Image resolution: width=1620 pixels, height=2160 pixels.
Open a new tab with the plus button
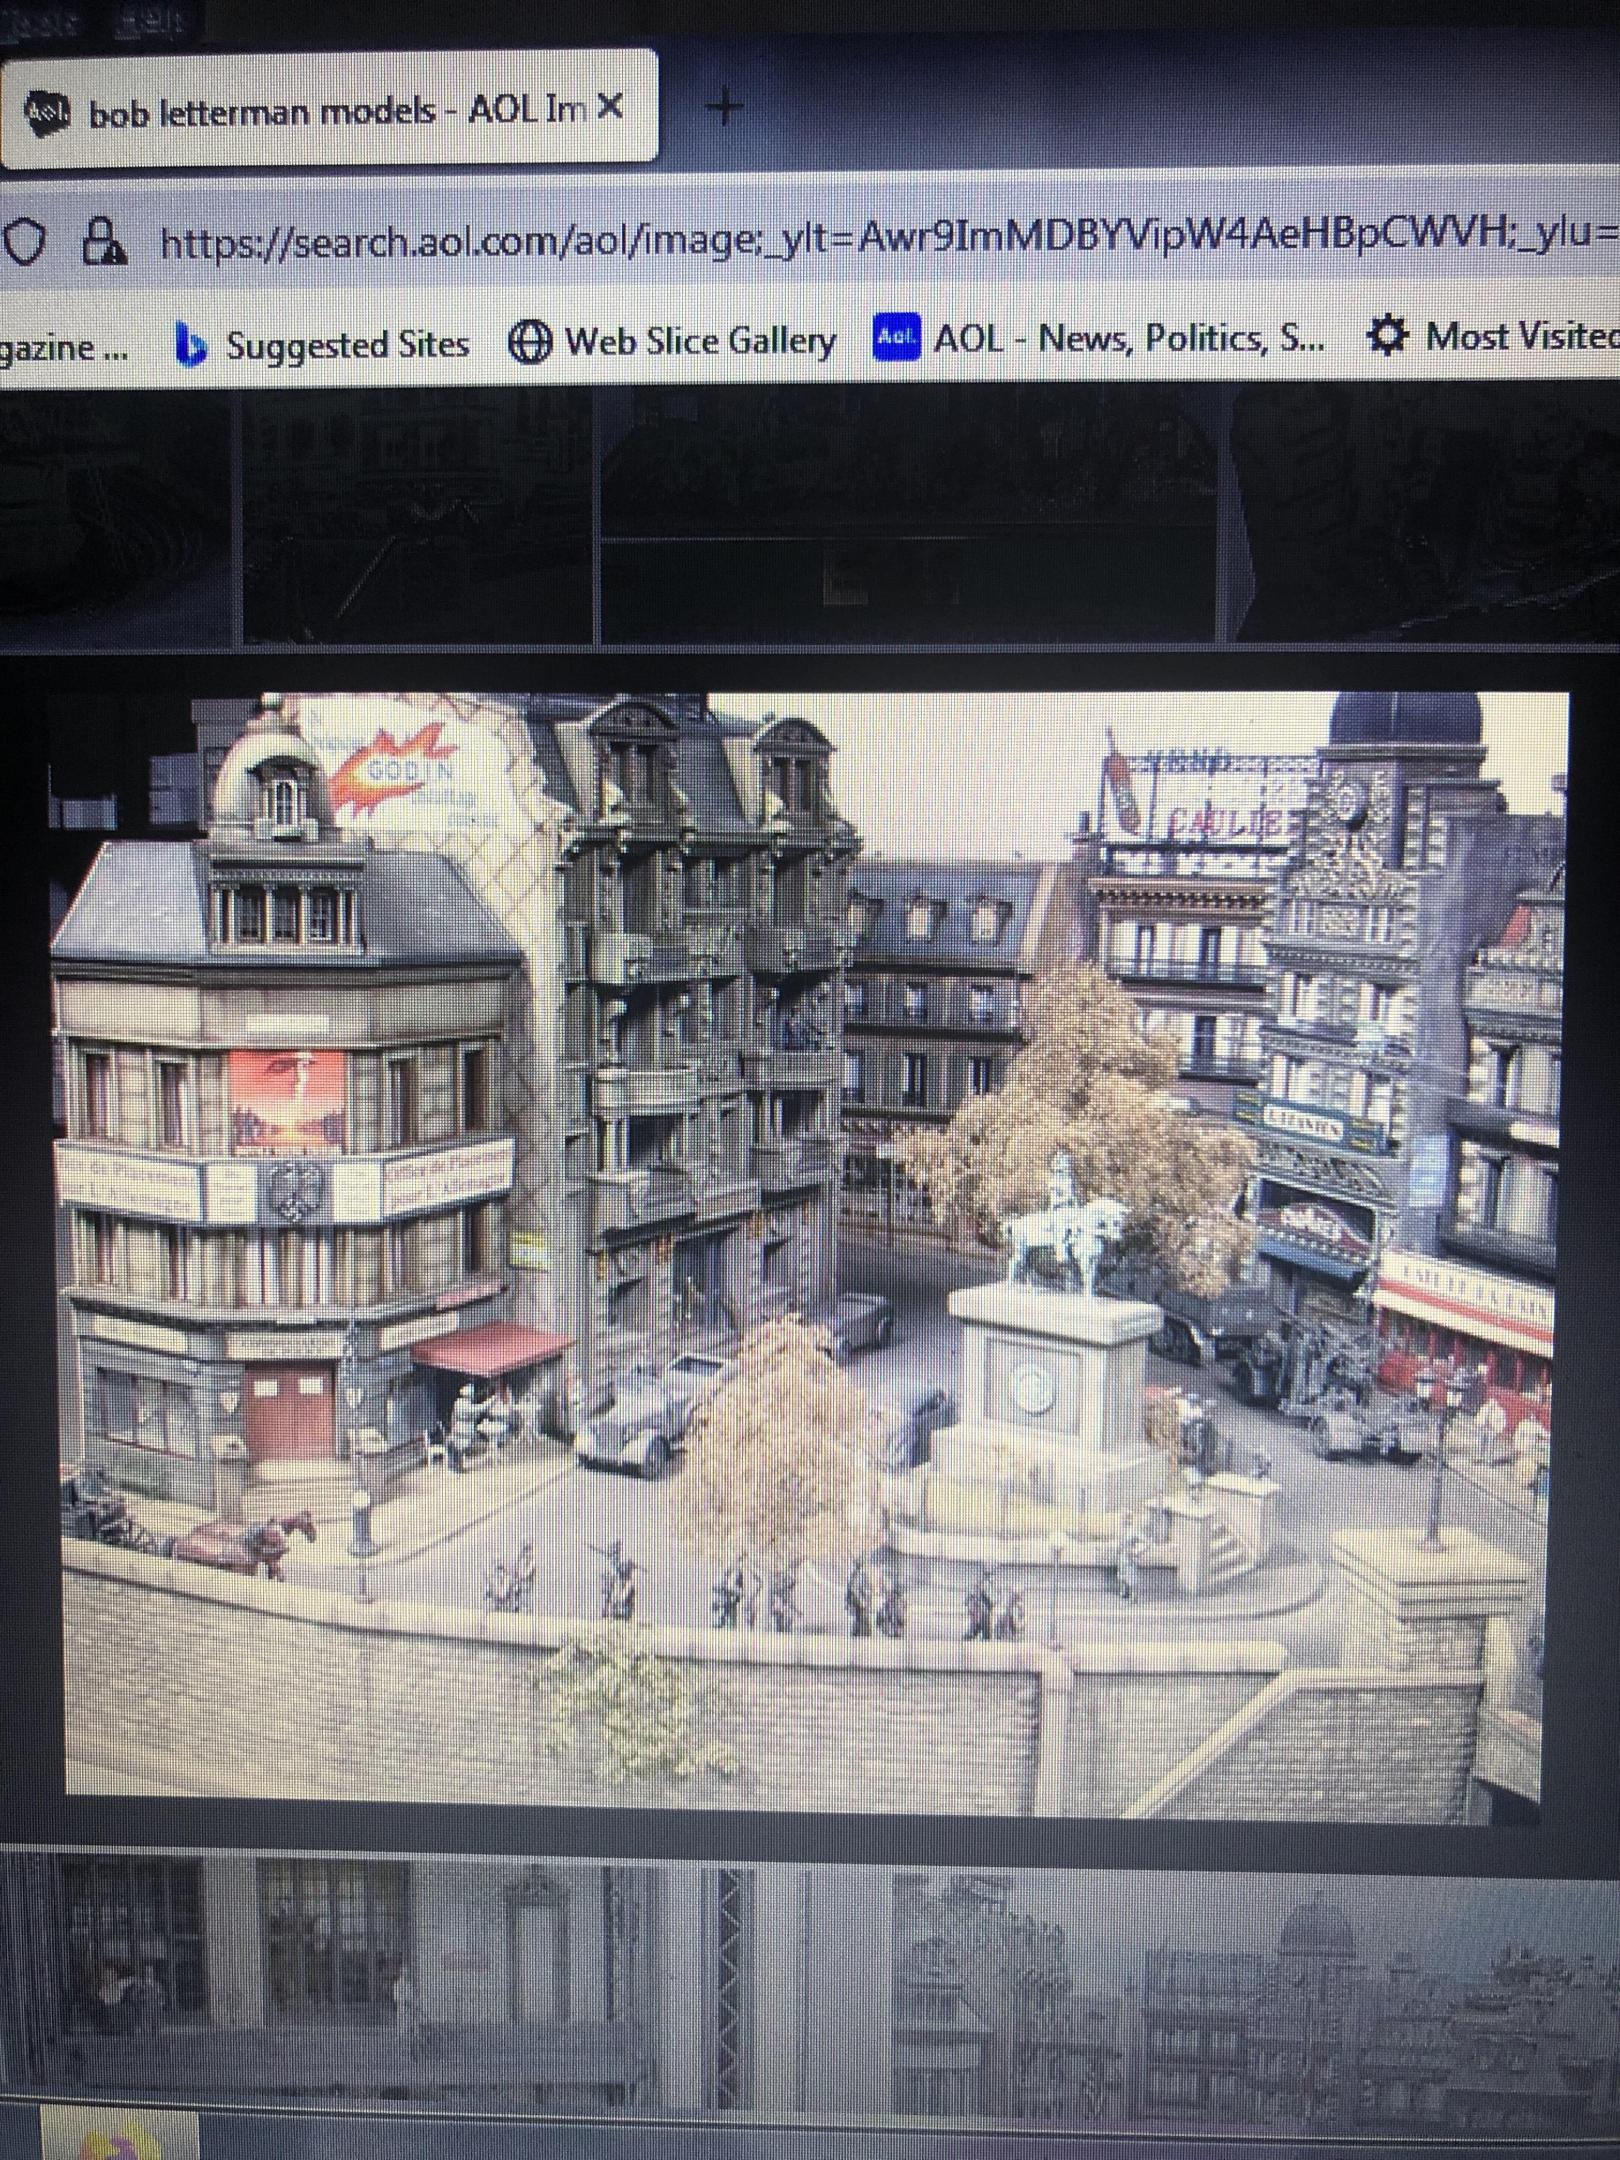(x=726, y=106)
